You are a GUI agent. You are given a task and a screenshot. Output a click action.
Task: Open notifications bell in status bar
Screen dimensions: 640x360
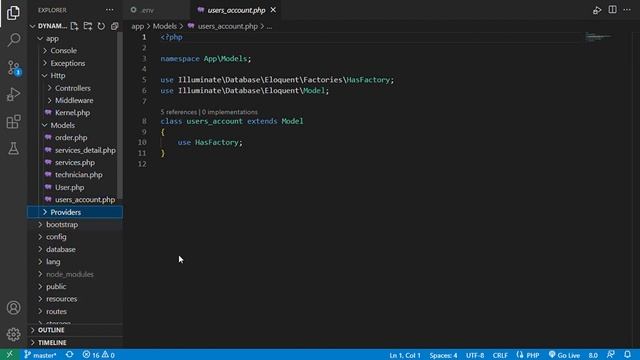627,354
